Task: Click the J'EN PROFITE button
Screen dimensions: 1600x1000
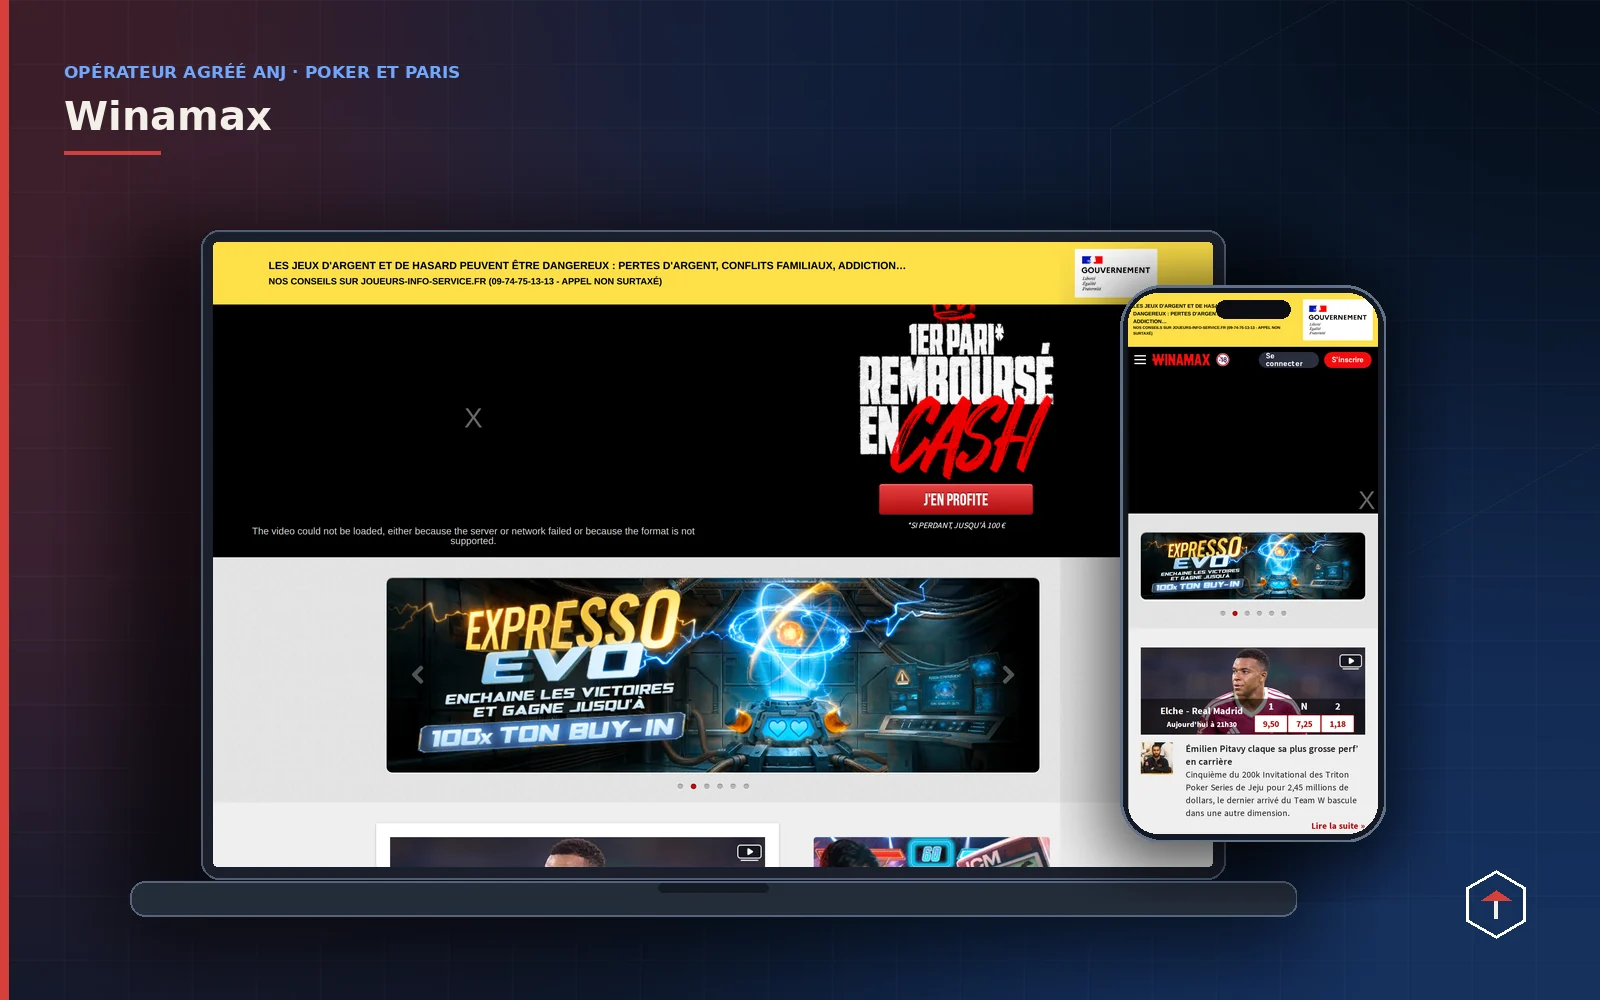Action: [955, 500]
